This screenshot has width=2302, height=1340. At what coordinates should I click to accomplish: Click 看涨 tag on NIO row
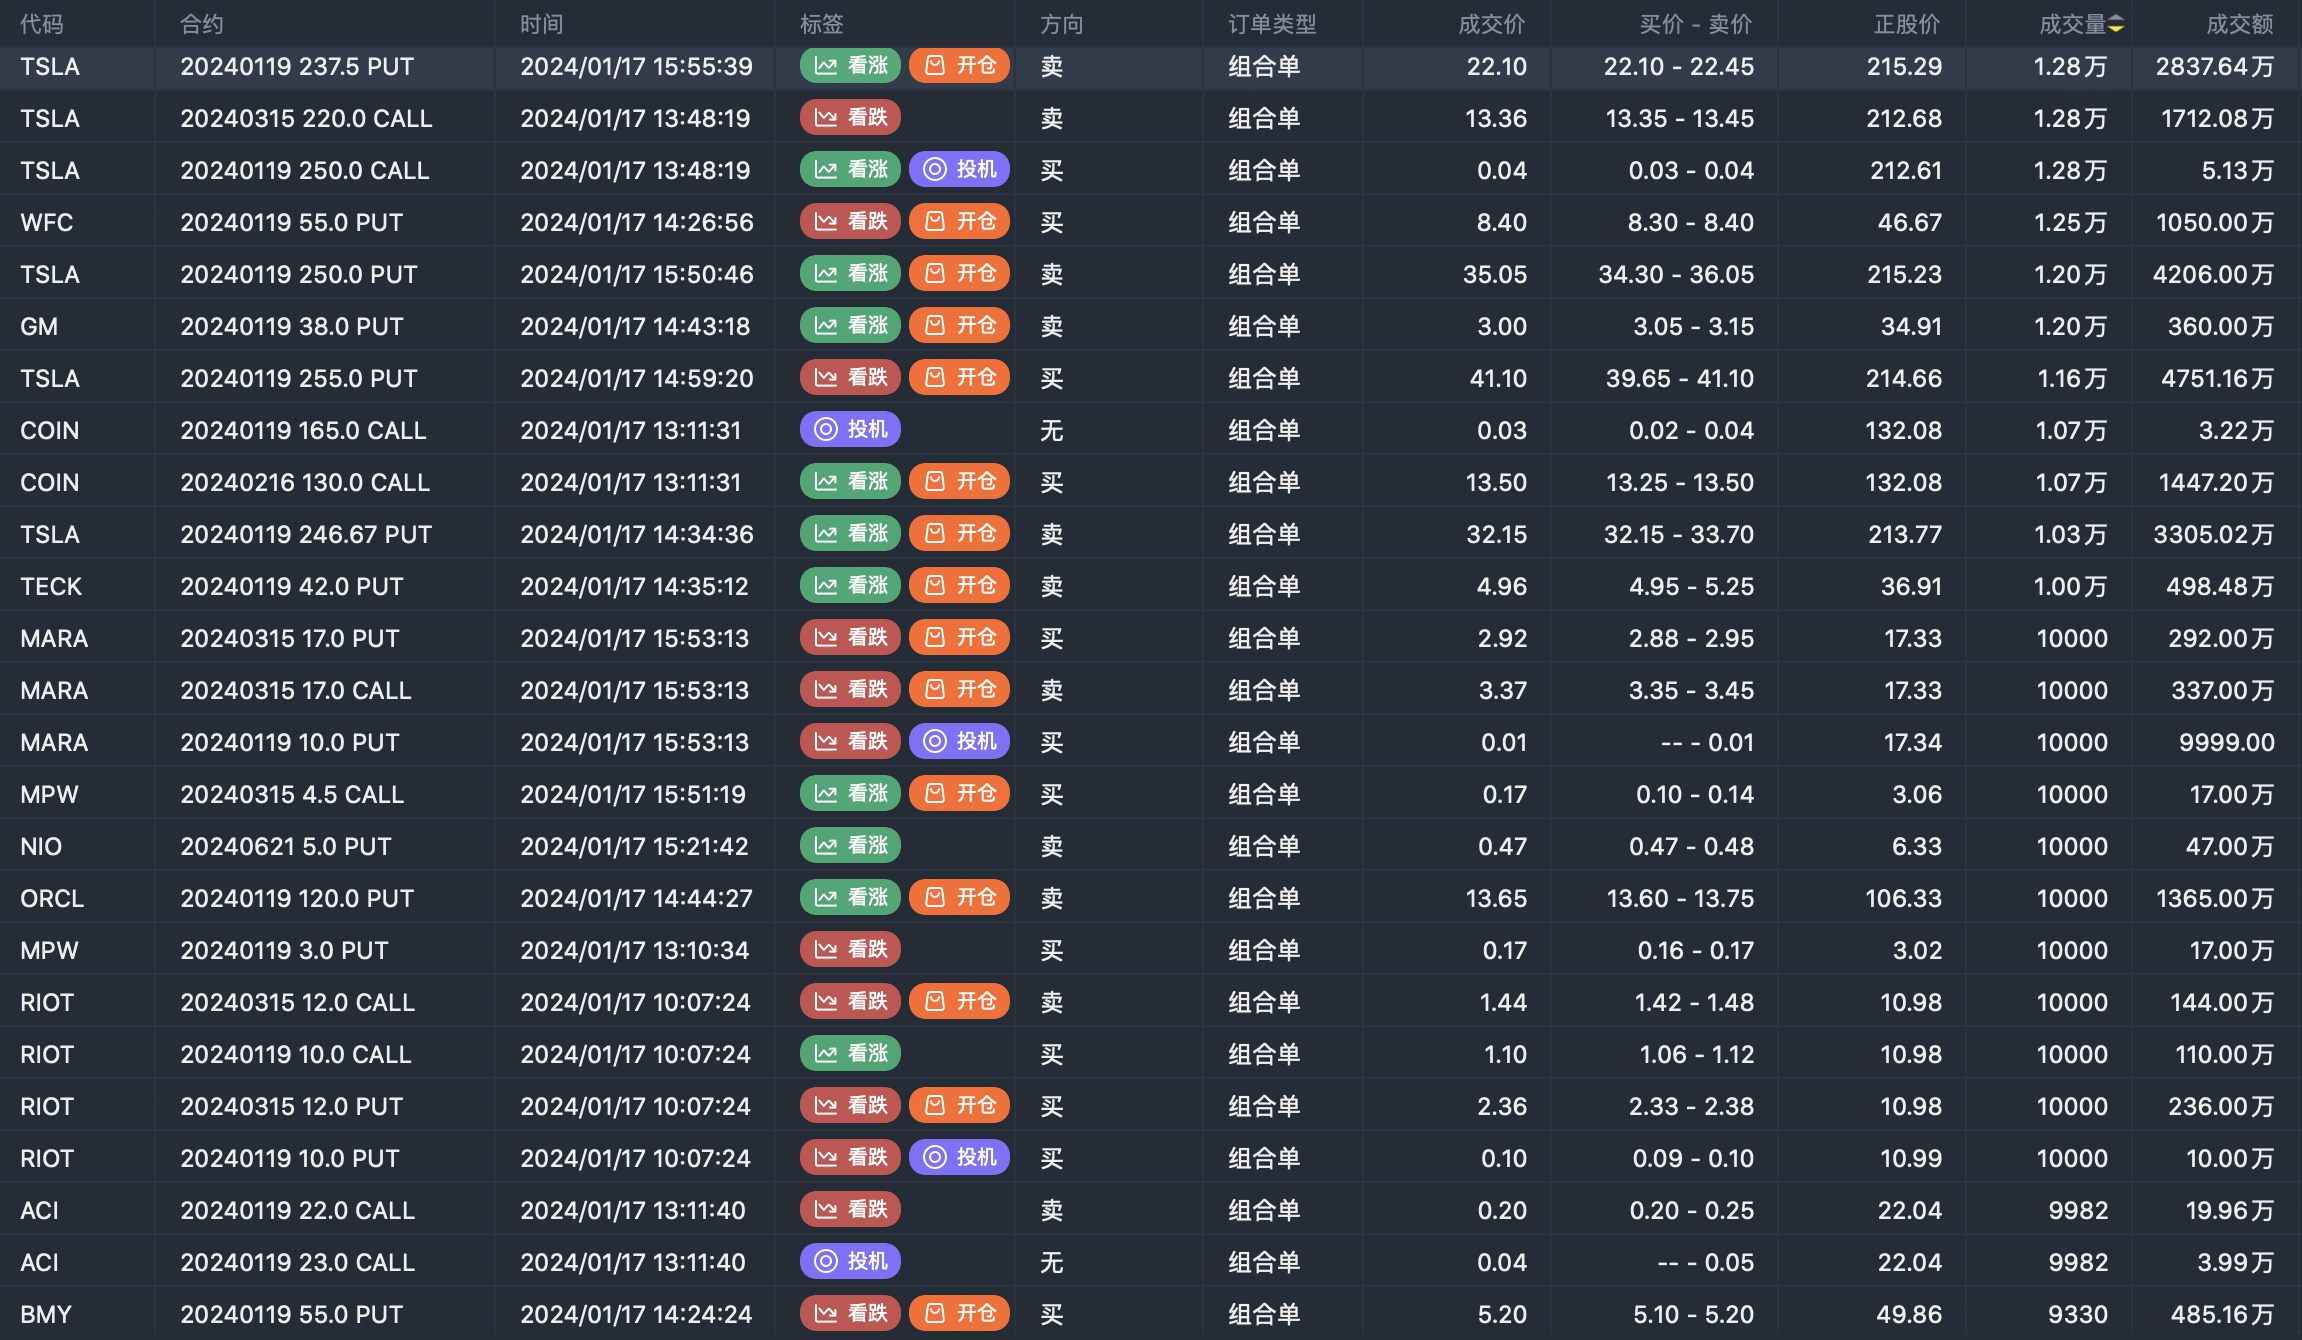[850, 846]
